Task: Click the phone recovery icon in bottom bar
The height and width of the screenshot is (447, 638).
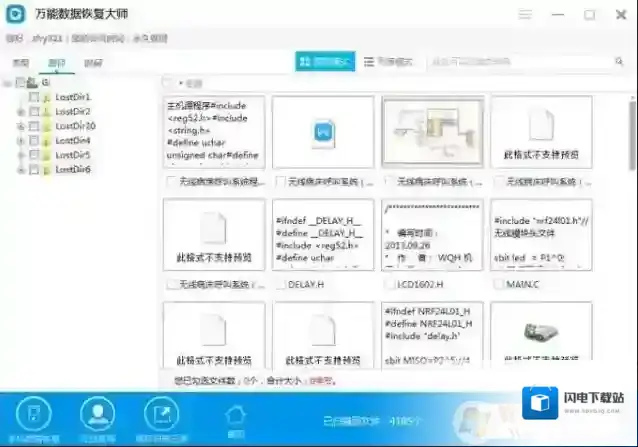Action: click(33, 413)
